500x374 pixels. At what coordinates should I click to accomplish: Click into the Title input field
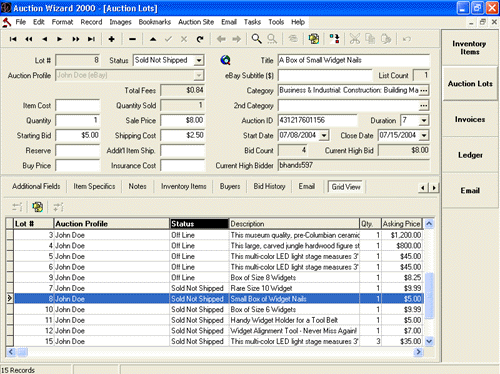[354, 60]
